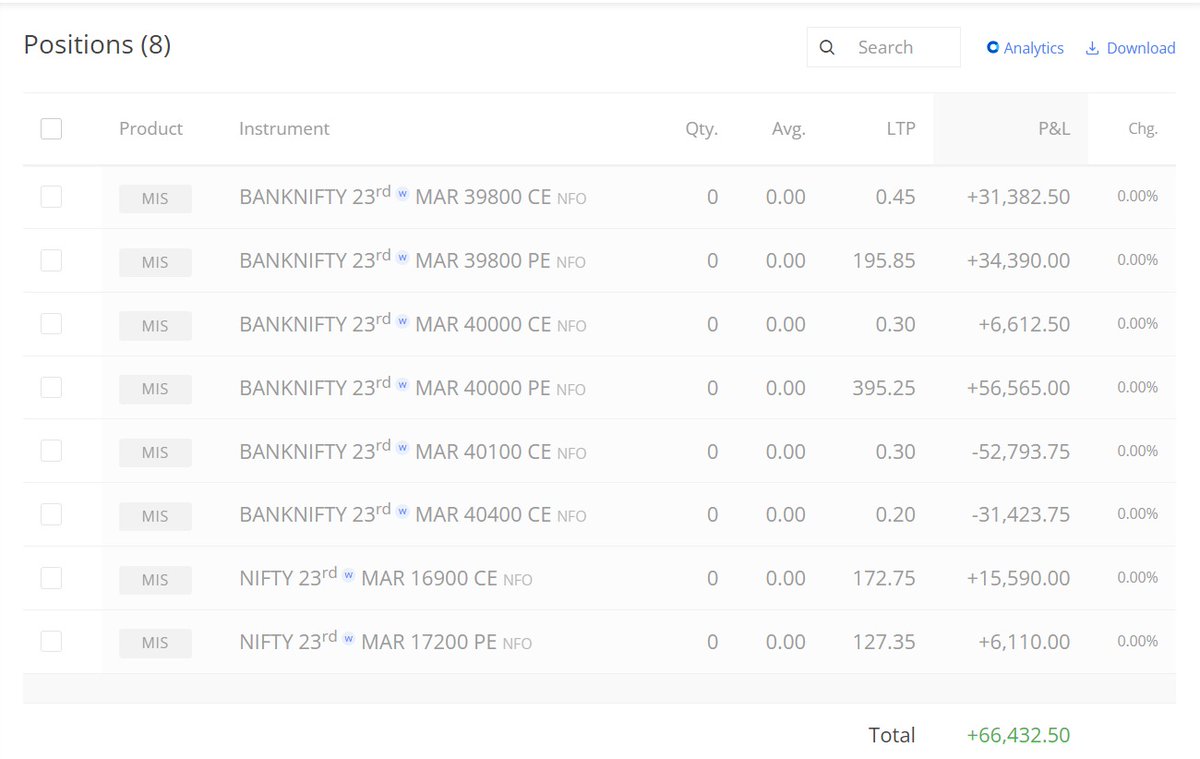Click MIS tag on BANKNIFTY 40400 CE row

[155, 515]
